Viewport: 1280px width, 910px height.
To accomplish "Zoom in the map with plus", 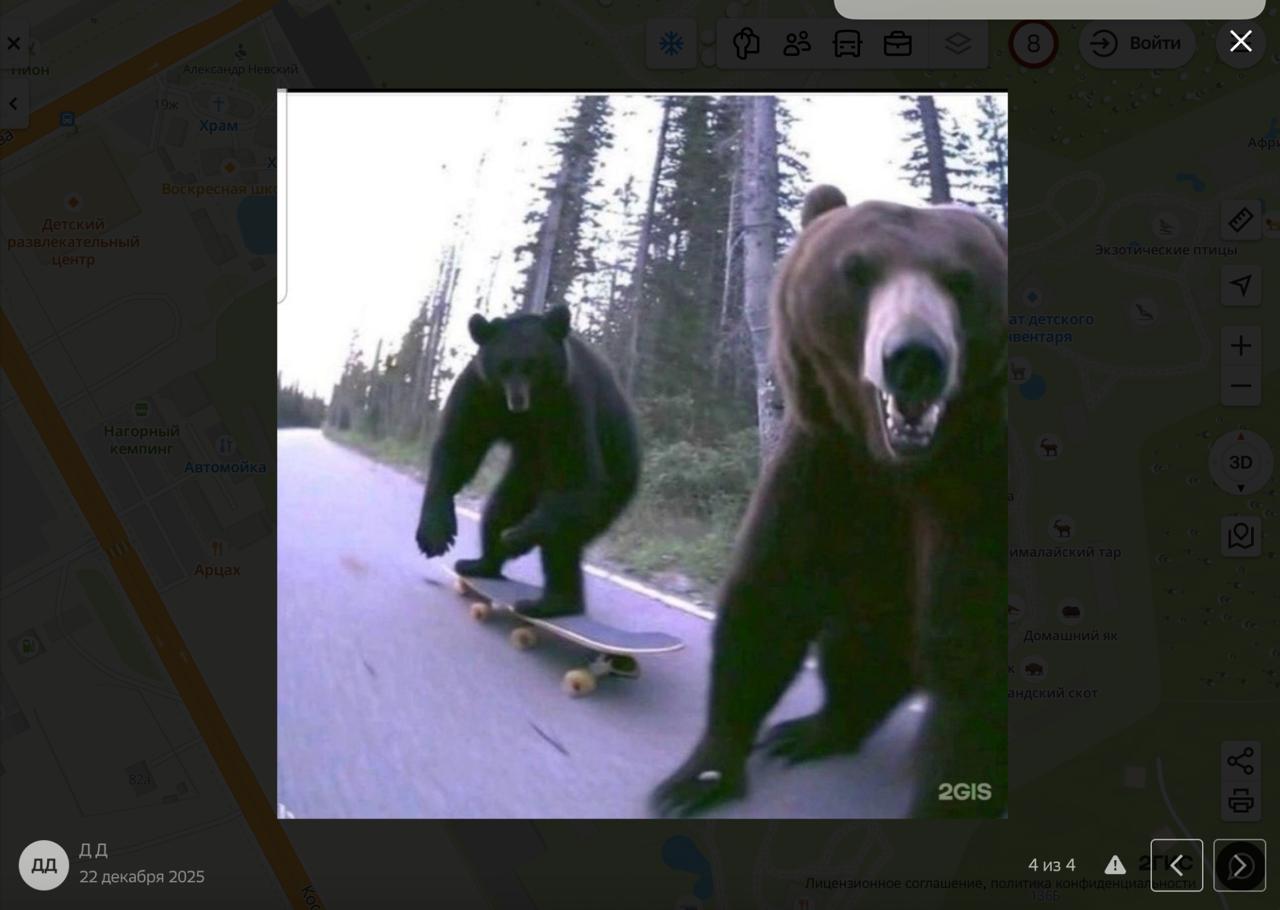I will click(1241, 346).
